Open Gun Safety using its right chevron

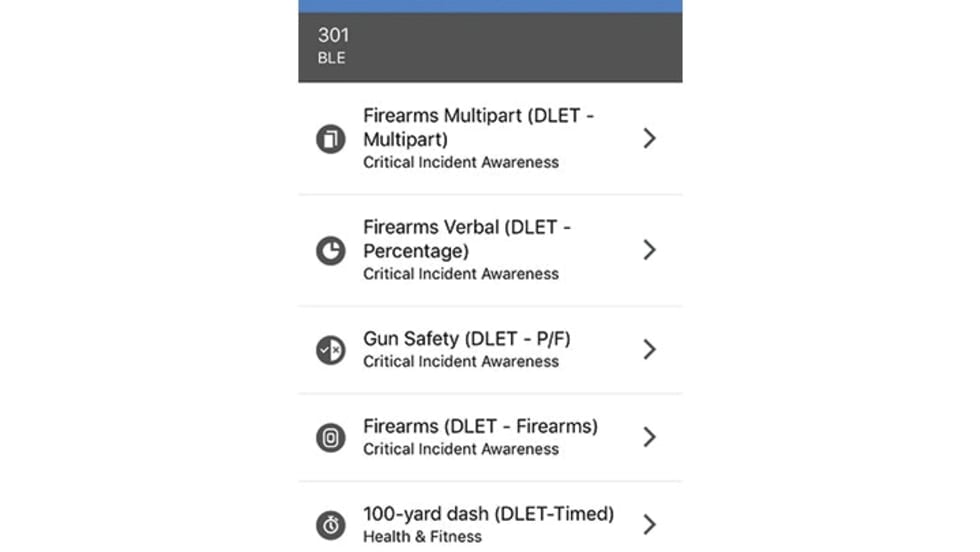click(649, 349)
